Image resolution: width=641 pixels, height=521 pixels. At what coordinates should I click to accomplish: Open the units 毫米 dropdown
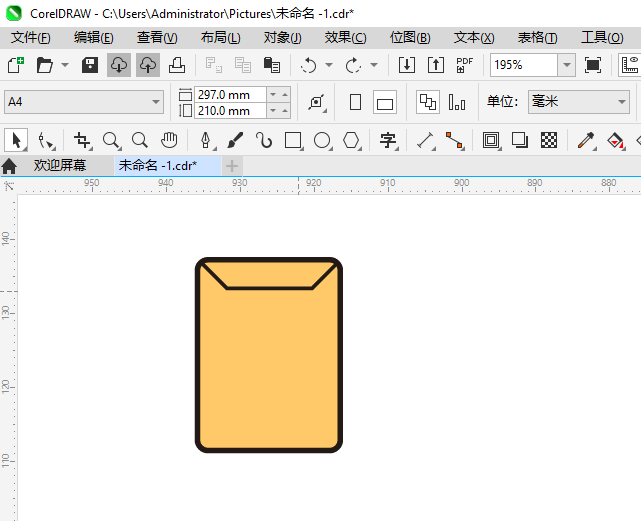tap(620, 102)
